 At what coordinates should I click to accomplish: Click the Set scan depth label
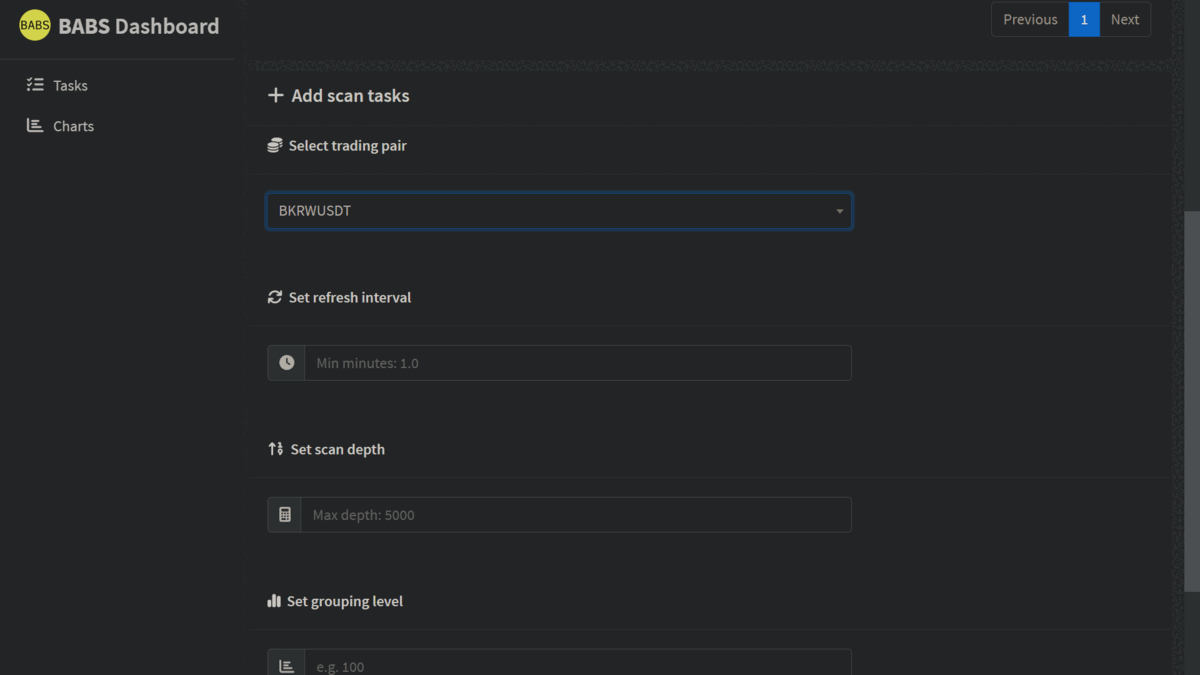pyautogui.click(x=338, y=450)
